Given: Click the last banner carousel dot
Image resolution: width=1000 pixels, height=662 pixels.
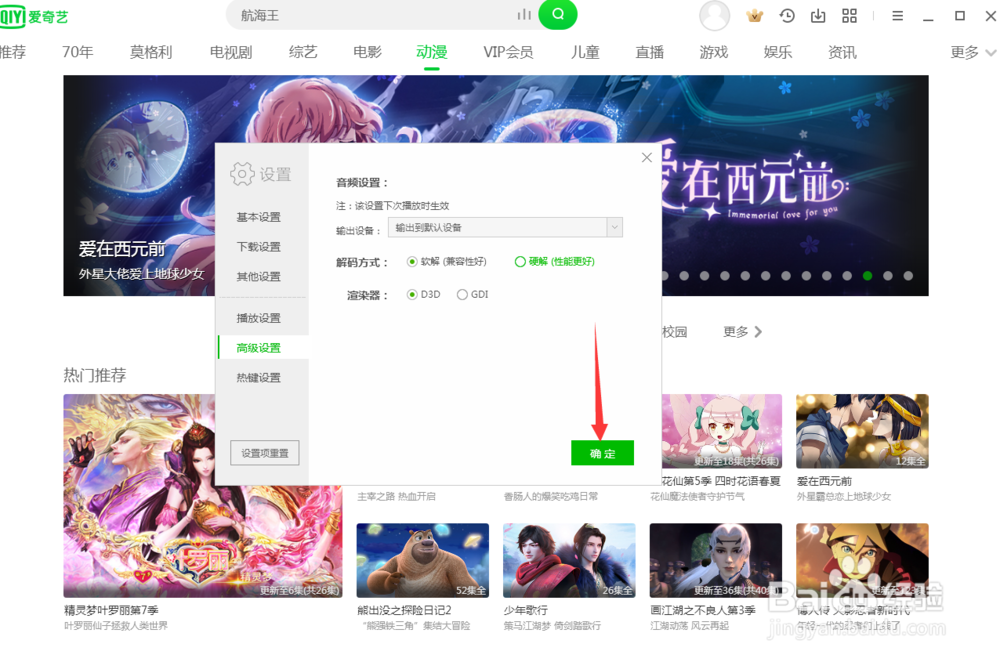Looking at the screenshot, I should point(908,276).
